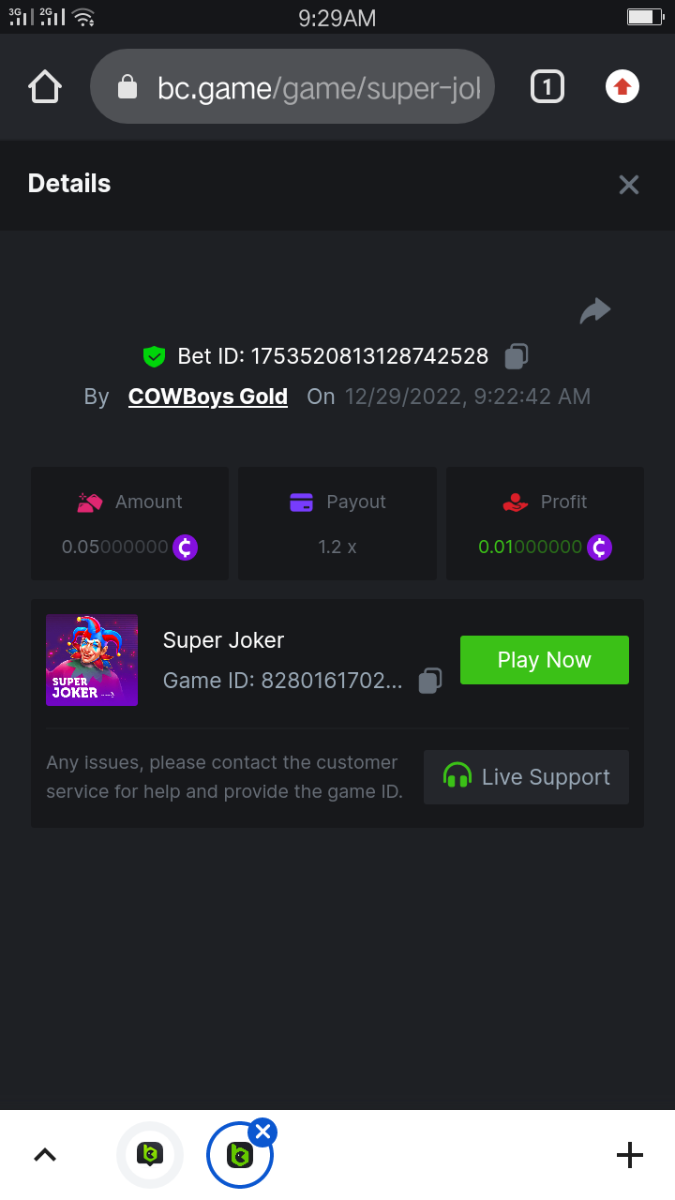675x1200 pixels.
Task: Tap the green verified shield icon
Action: [x=153, y=356]
